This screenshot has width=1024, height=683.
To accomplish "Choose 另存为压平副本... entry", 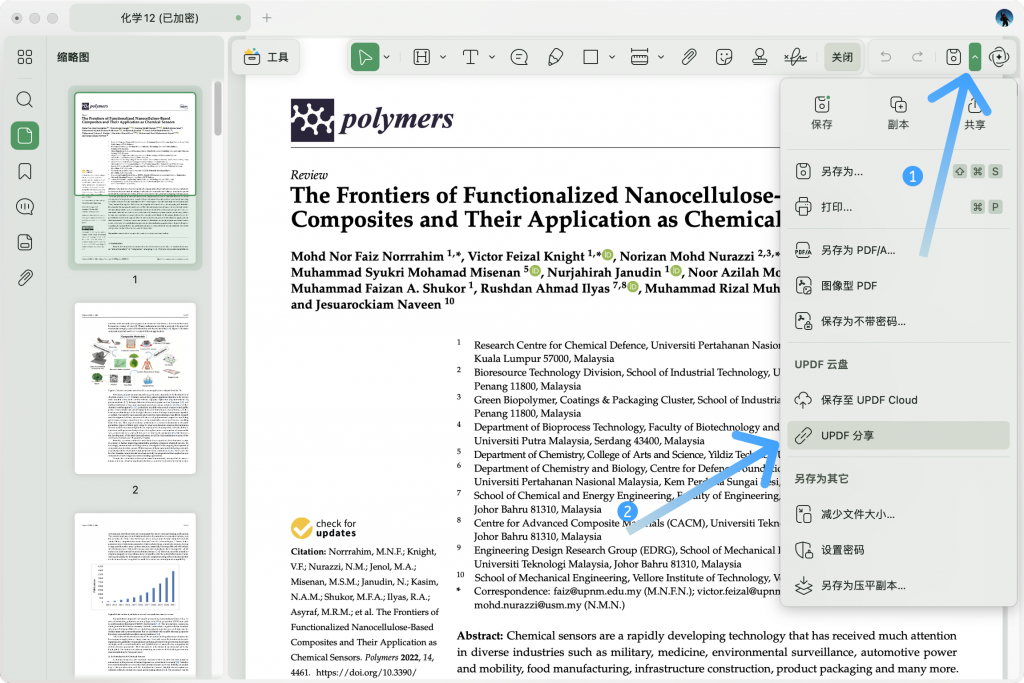I will tap(898, 586).
